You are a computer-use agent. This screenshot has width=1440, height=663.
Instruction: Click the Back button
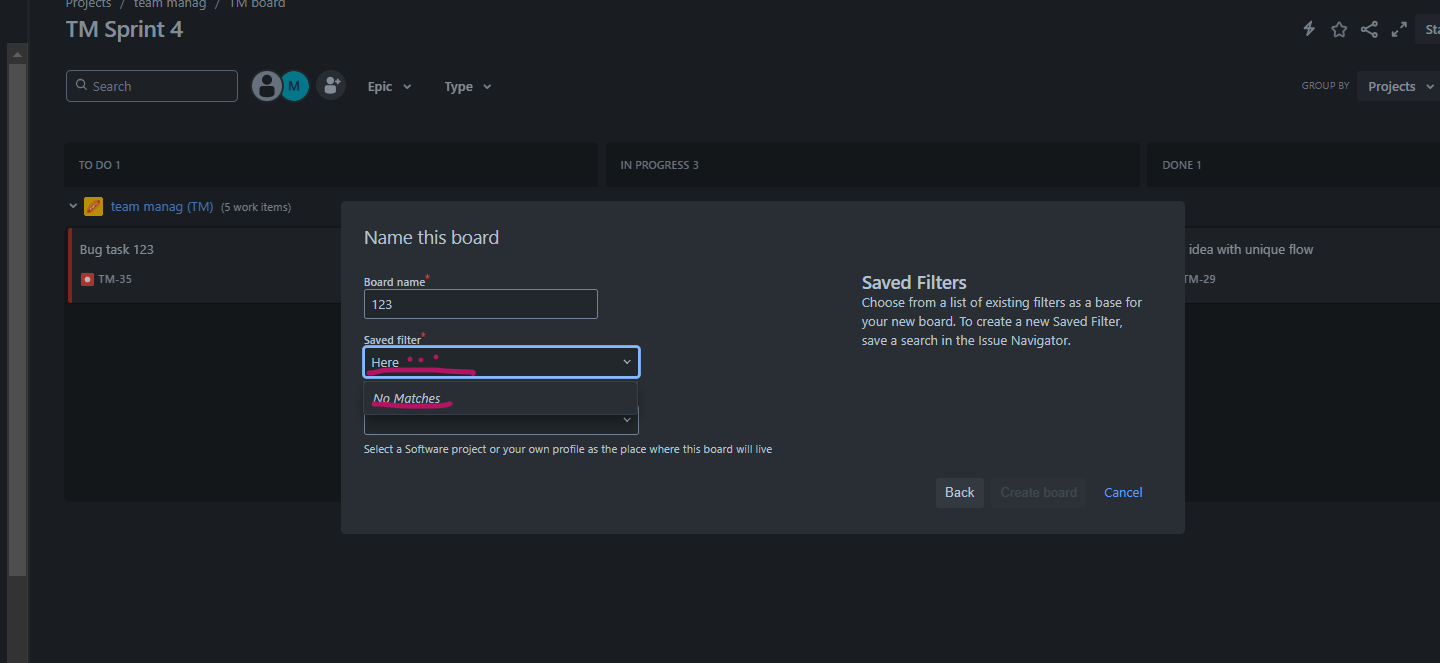pyautogui.click(x=960, y=492)
